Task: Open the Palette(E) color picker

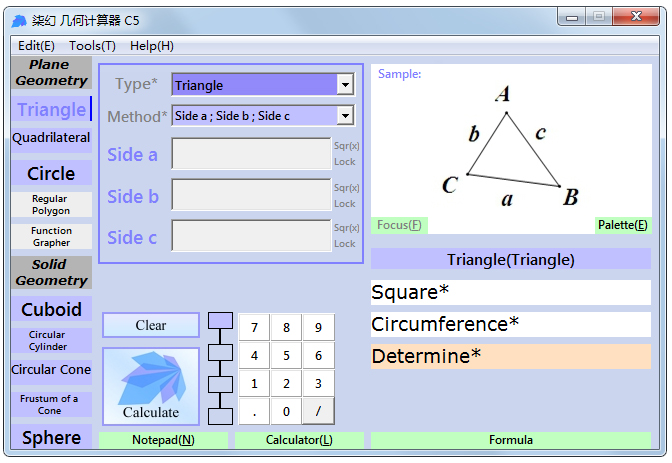Action: click(x=622, y=225)
